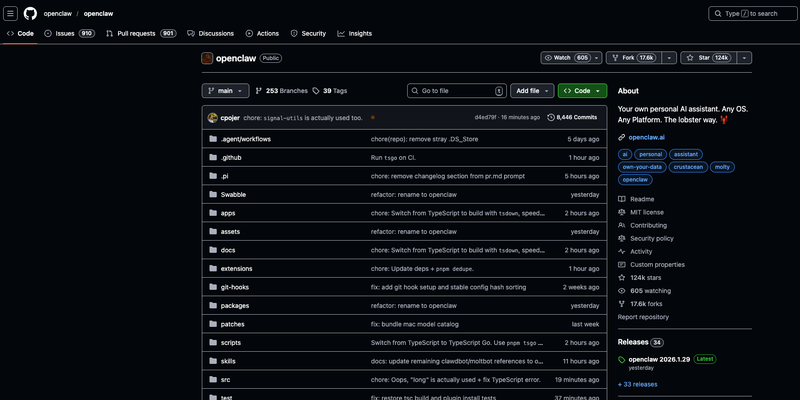The width and height of the screenshot is (800, 400).
Task: Click the commit status dot indicator
Action: pyautogui.click(x=373, y=118)
